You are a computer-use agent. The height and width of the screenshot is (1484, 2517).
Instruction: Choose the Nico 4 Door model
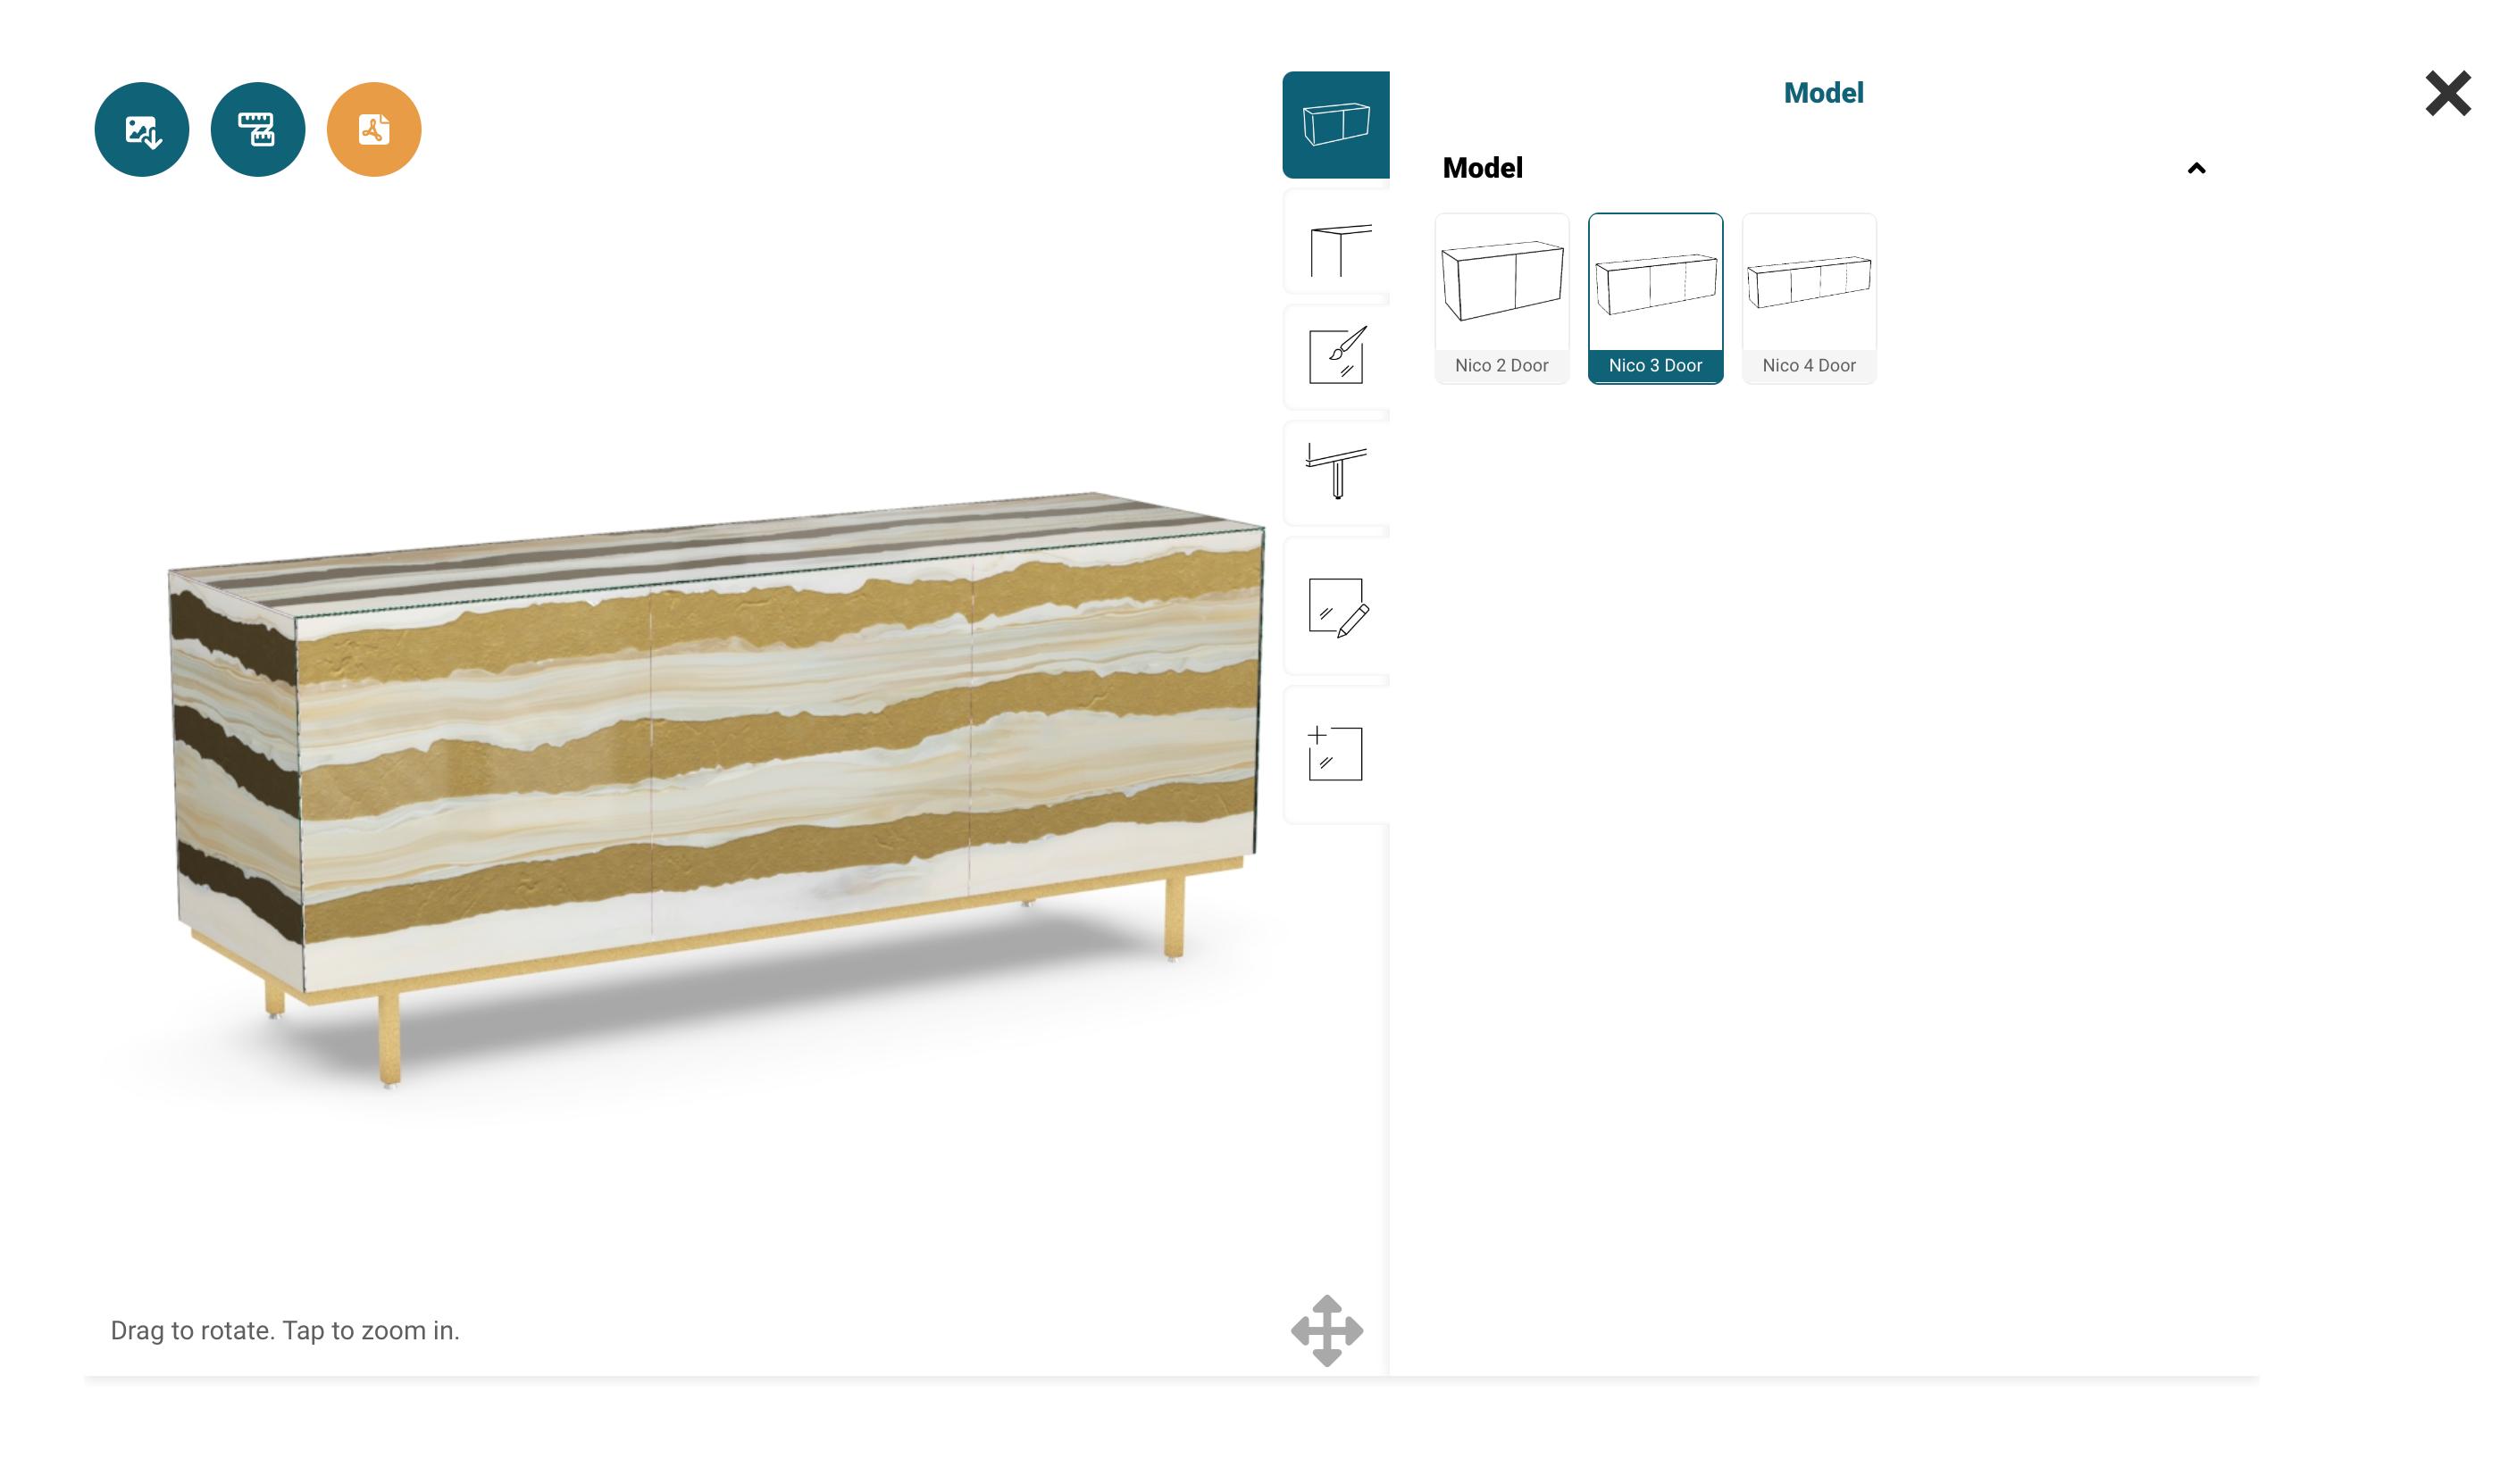coord(1809,298)
